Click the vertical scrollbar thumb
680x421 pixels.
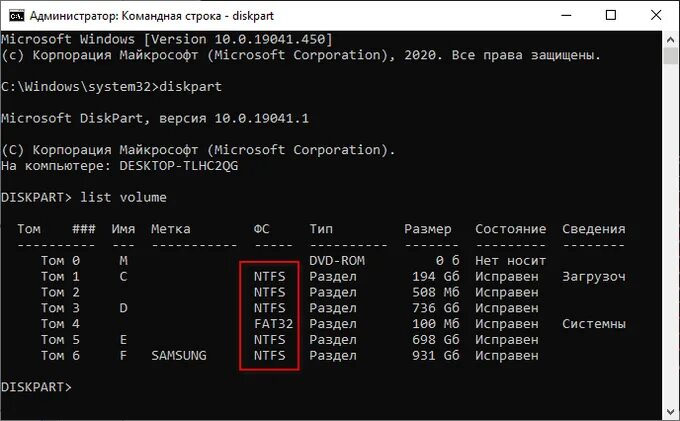(670, 56)
